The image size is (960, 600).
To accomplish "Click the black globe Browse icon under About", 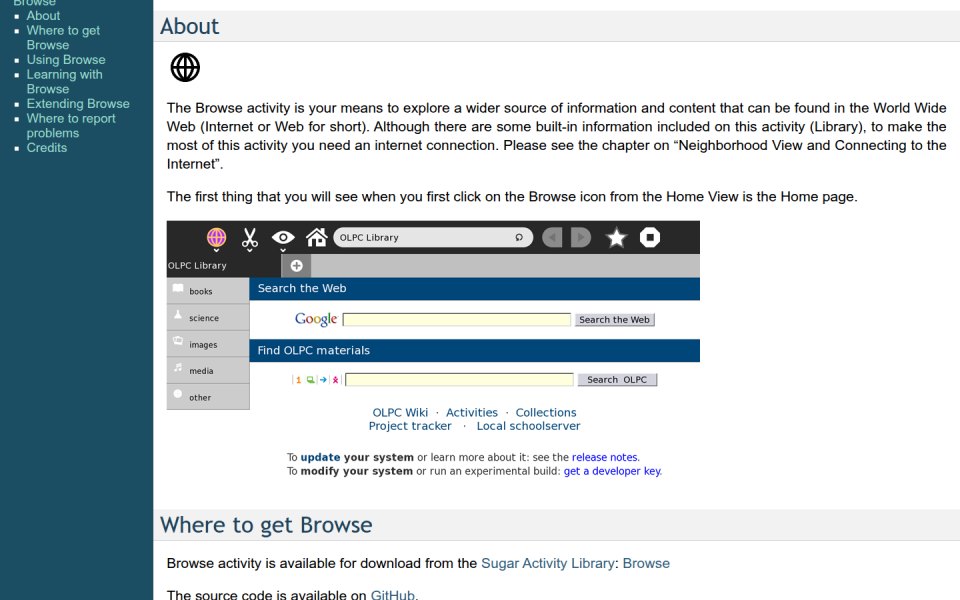I will (x=185, y=67).
